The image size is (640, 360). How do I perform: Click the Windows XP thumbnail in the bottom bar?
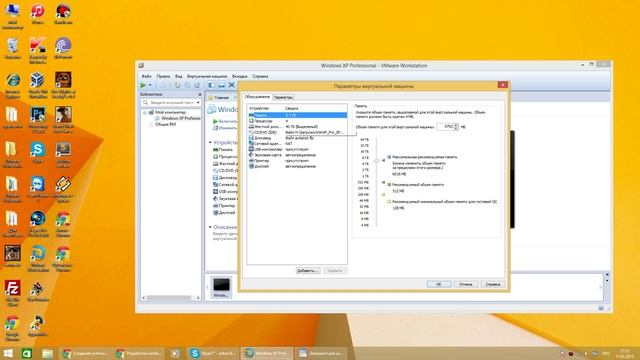point(222,287)
